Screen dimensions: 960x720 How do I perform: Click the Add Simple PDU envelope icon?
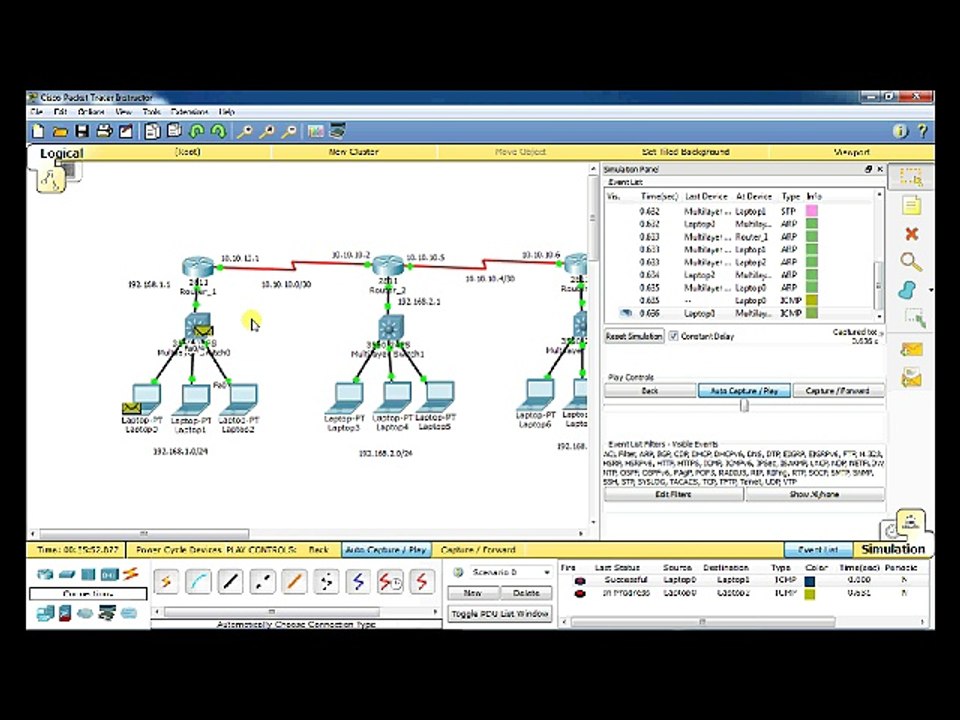(x=911, y=350)
